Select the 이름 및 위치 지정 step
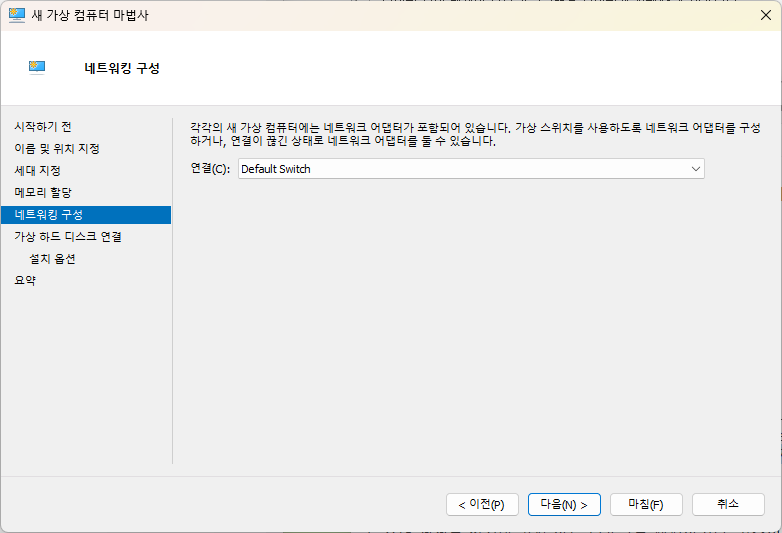This screenshot has height=533, width=782. [x=57, y=149]
